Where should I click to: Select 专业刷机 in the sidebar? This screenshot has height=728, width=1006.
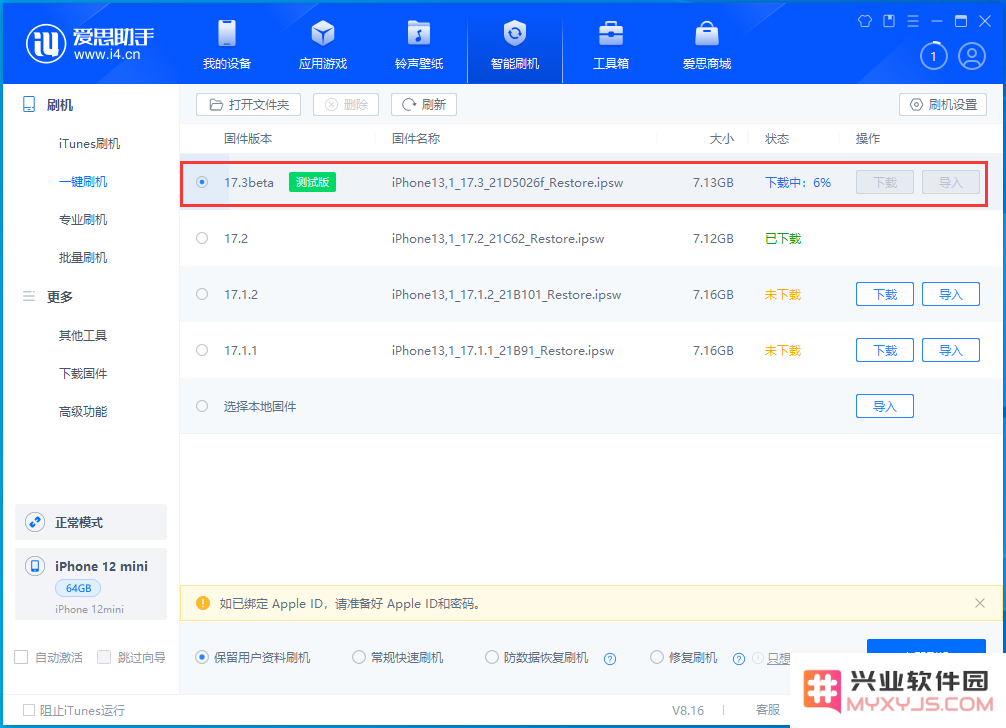tap(83, 219)
